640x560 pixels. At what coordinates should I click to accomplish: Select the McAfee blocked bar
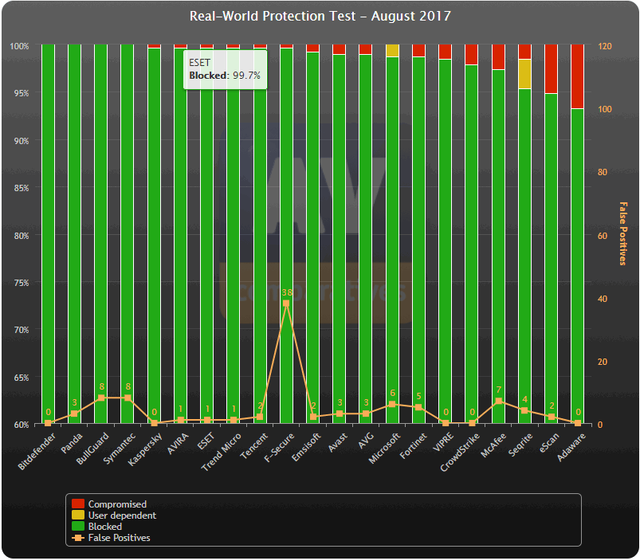point(498,247)
